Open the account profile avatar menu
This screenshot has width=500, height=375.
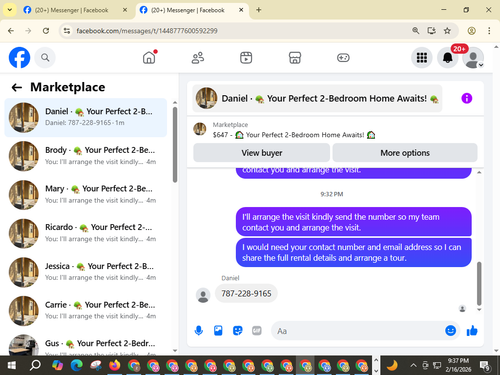[x=473, y=58]
